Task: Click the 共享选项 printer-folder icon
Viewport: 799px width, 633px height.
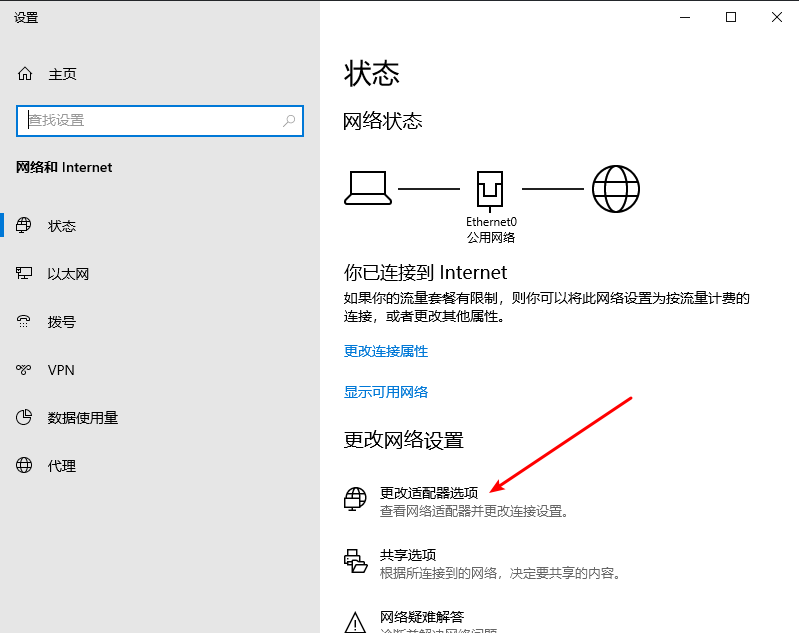Action: point(355,561)
